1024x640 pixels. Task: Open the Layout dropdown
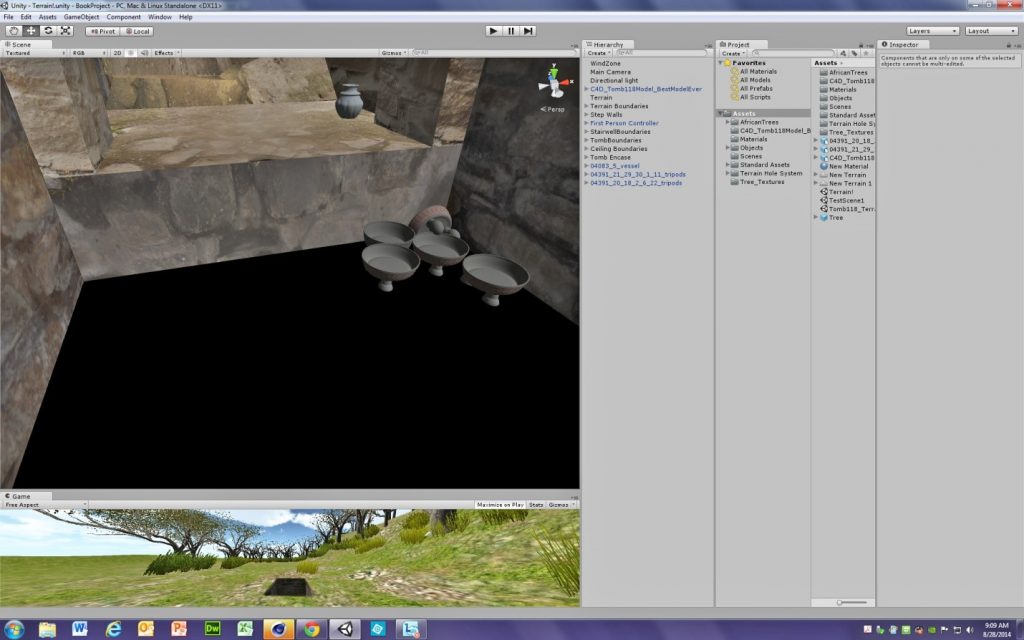point(991,31)
